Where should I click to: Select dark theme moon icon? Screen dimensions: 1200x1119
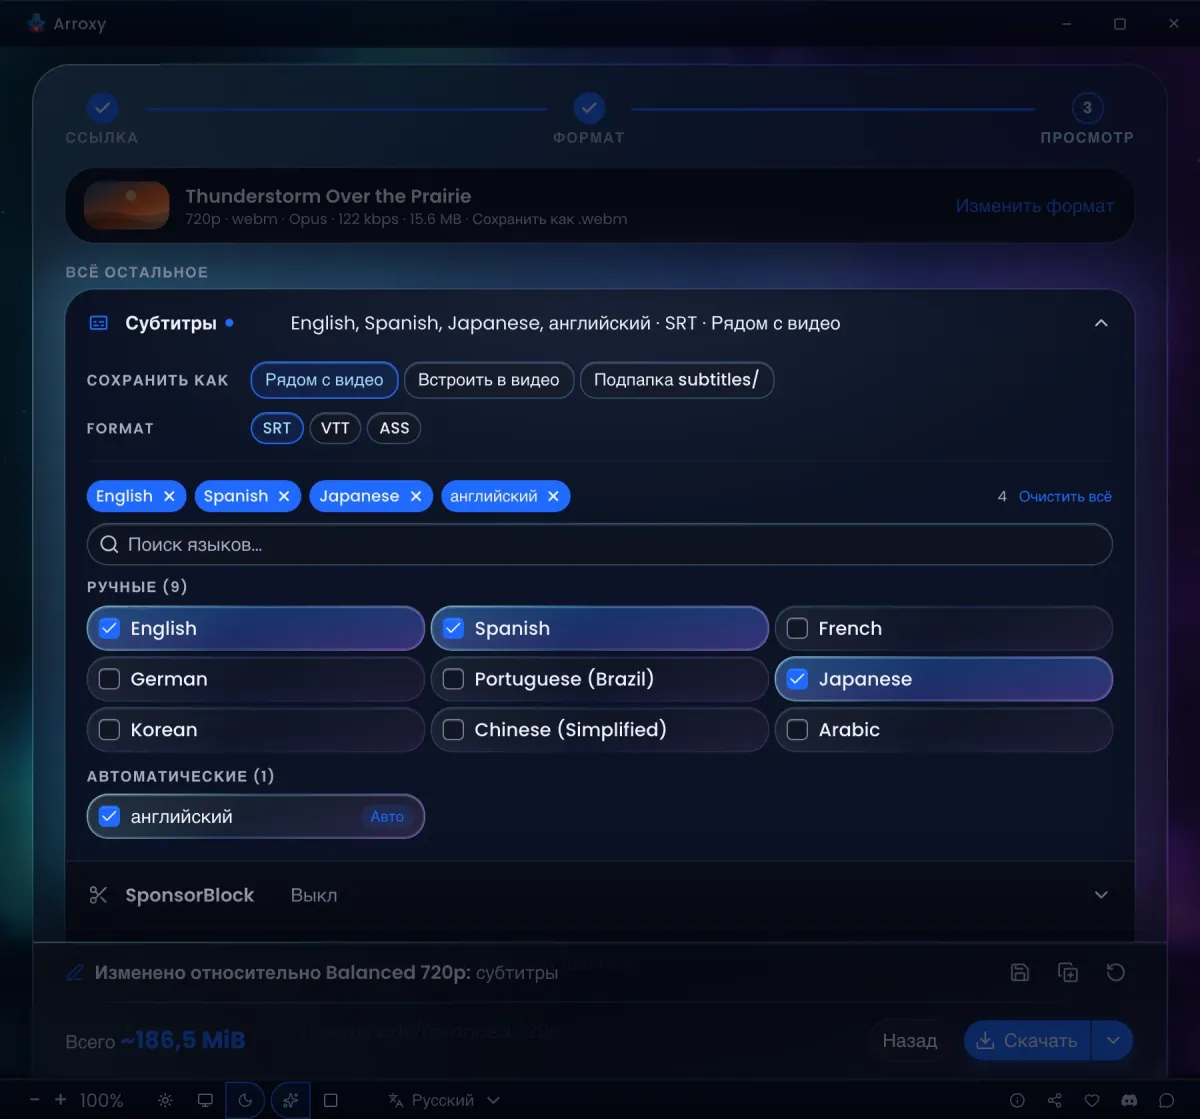[x=245, y=1100]
